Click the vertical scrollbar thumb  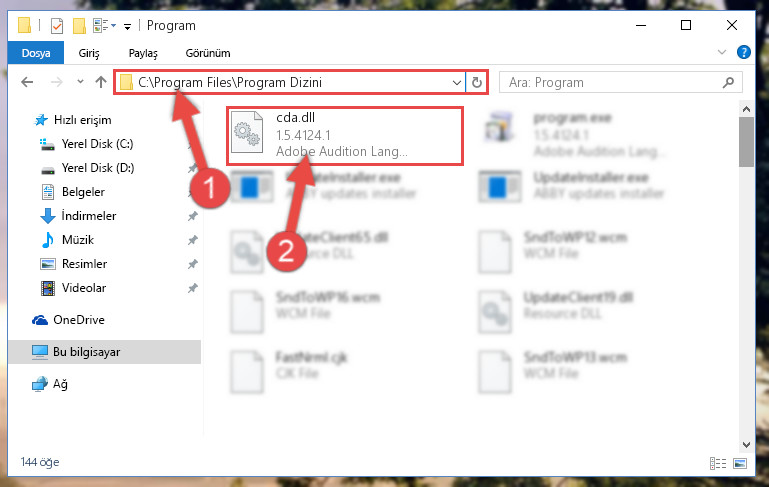[x=746, y=142]
